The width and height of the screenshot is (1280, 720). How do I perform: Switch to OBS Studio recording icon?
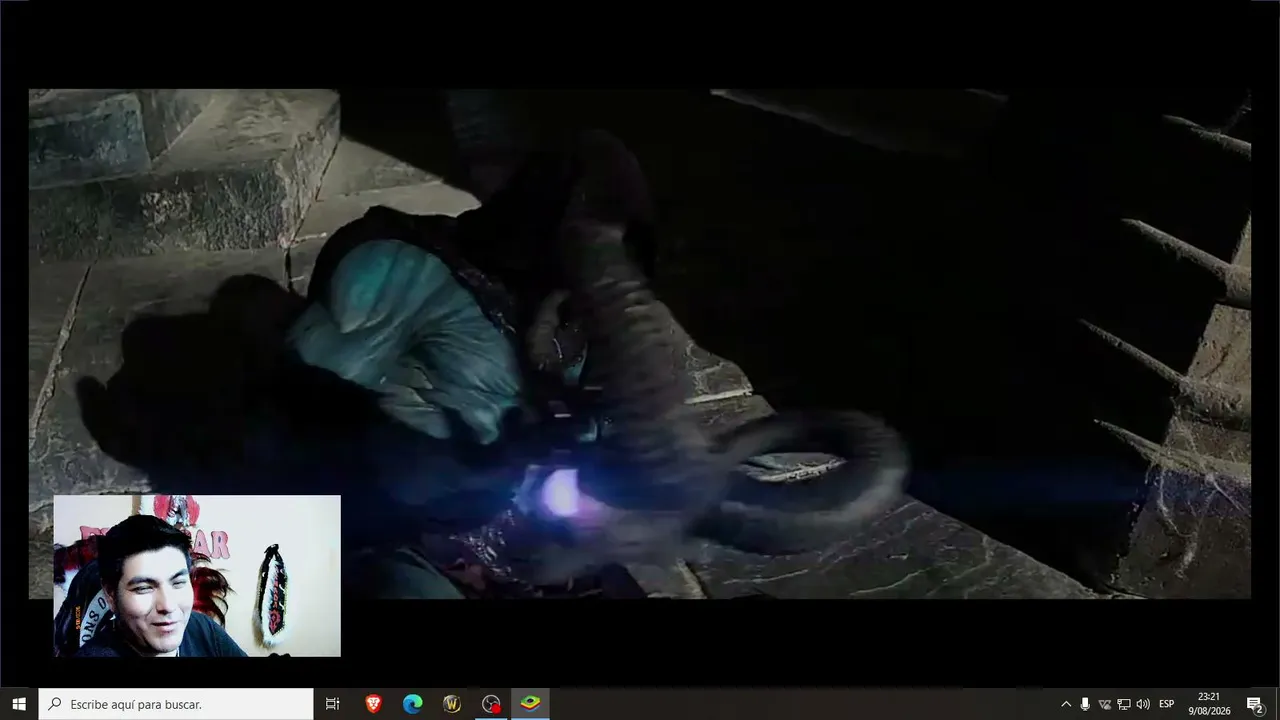point(491,704)
